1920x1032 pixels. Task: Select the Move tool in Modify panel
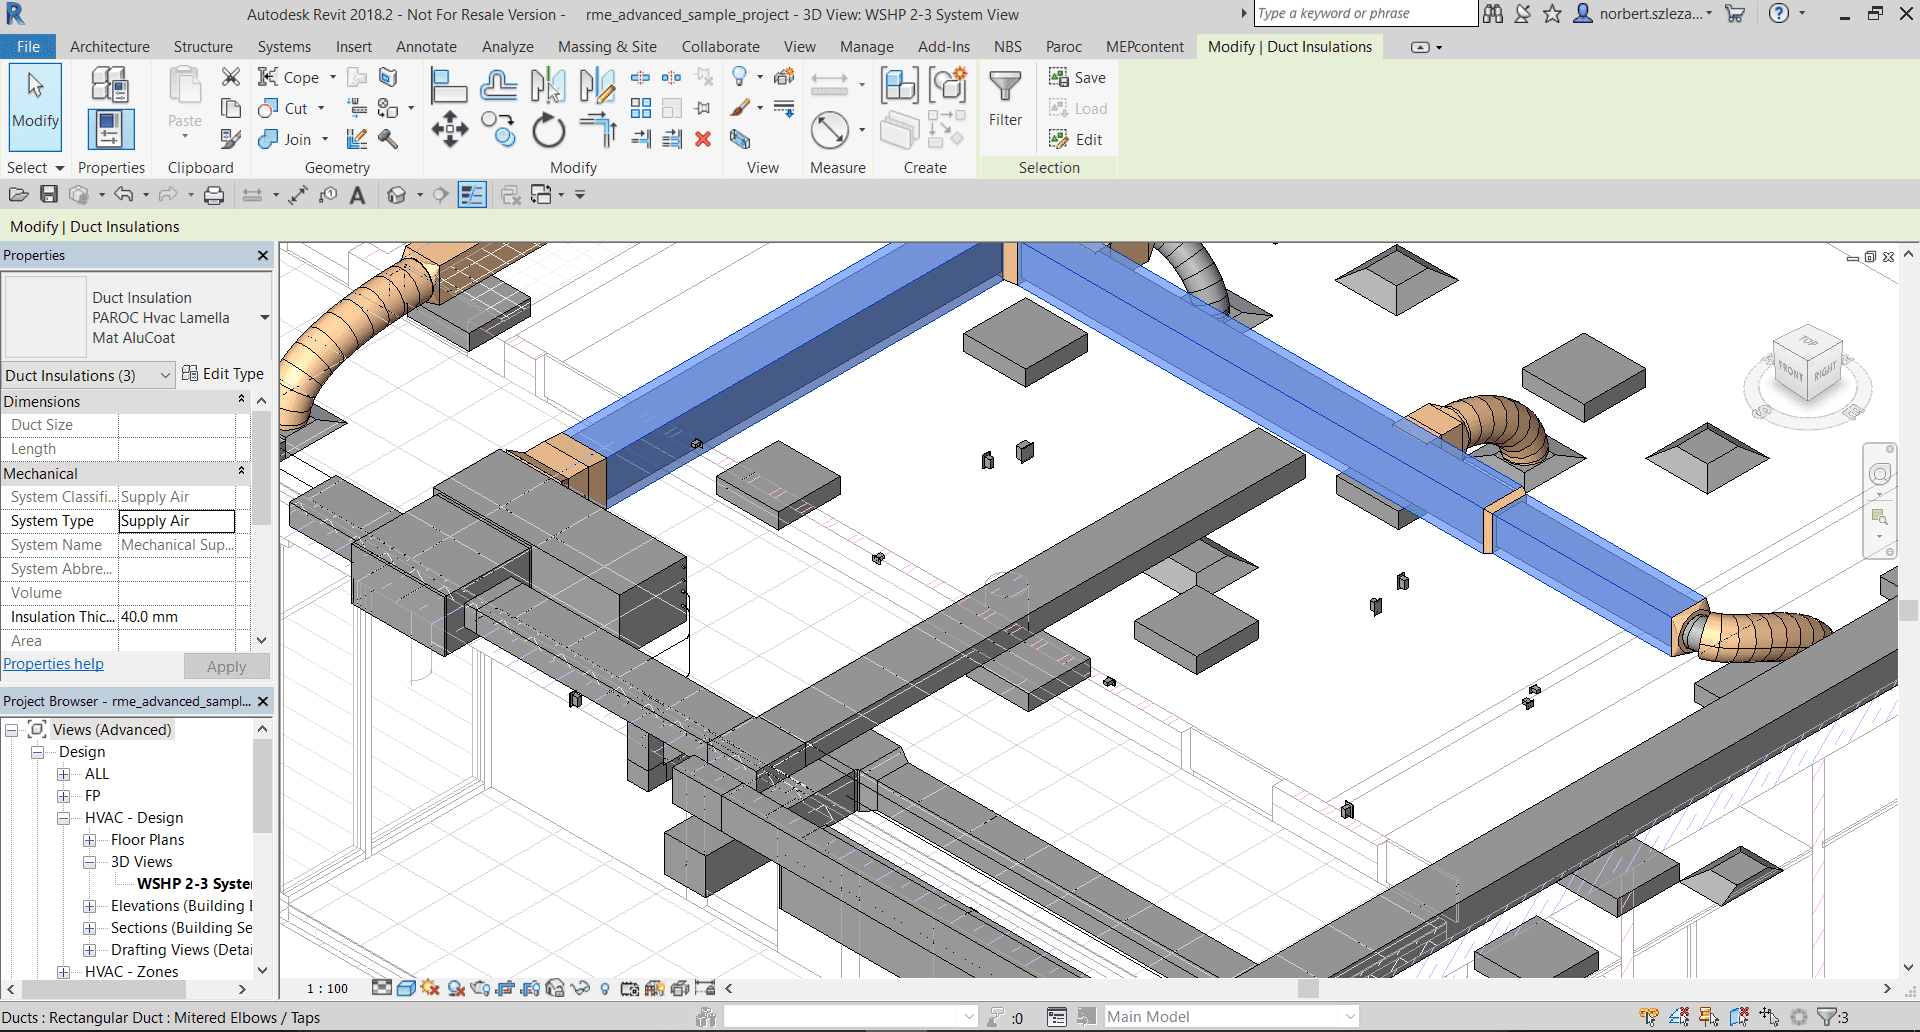coord(449,130)
